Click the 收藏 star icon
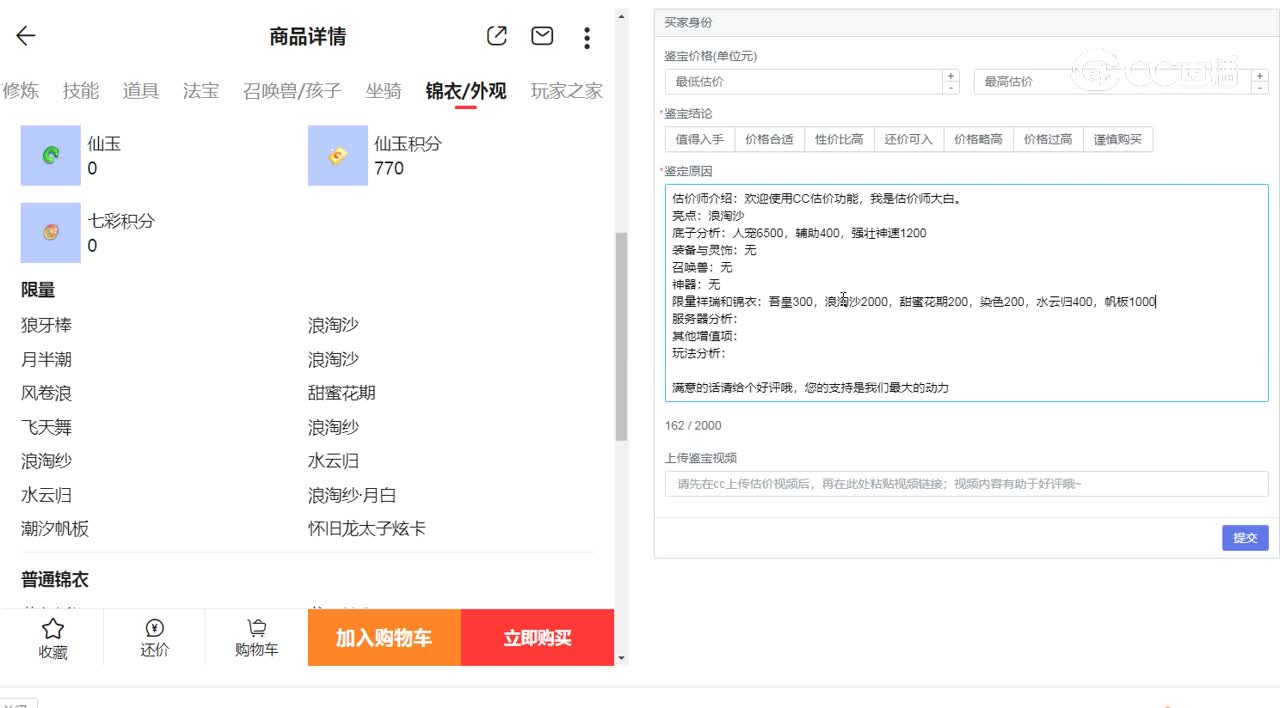The width and height of the screenshot is (1280, 708). pos(53,629)
